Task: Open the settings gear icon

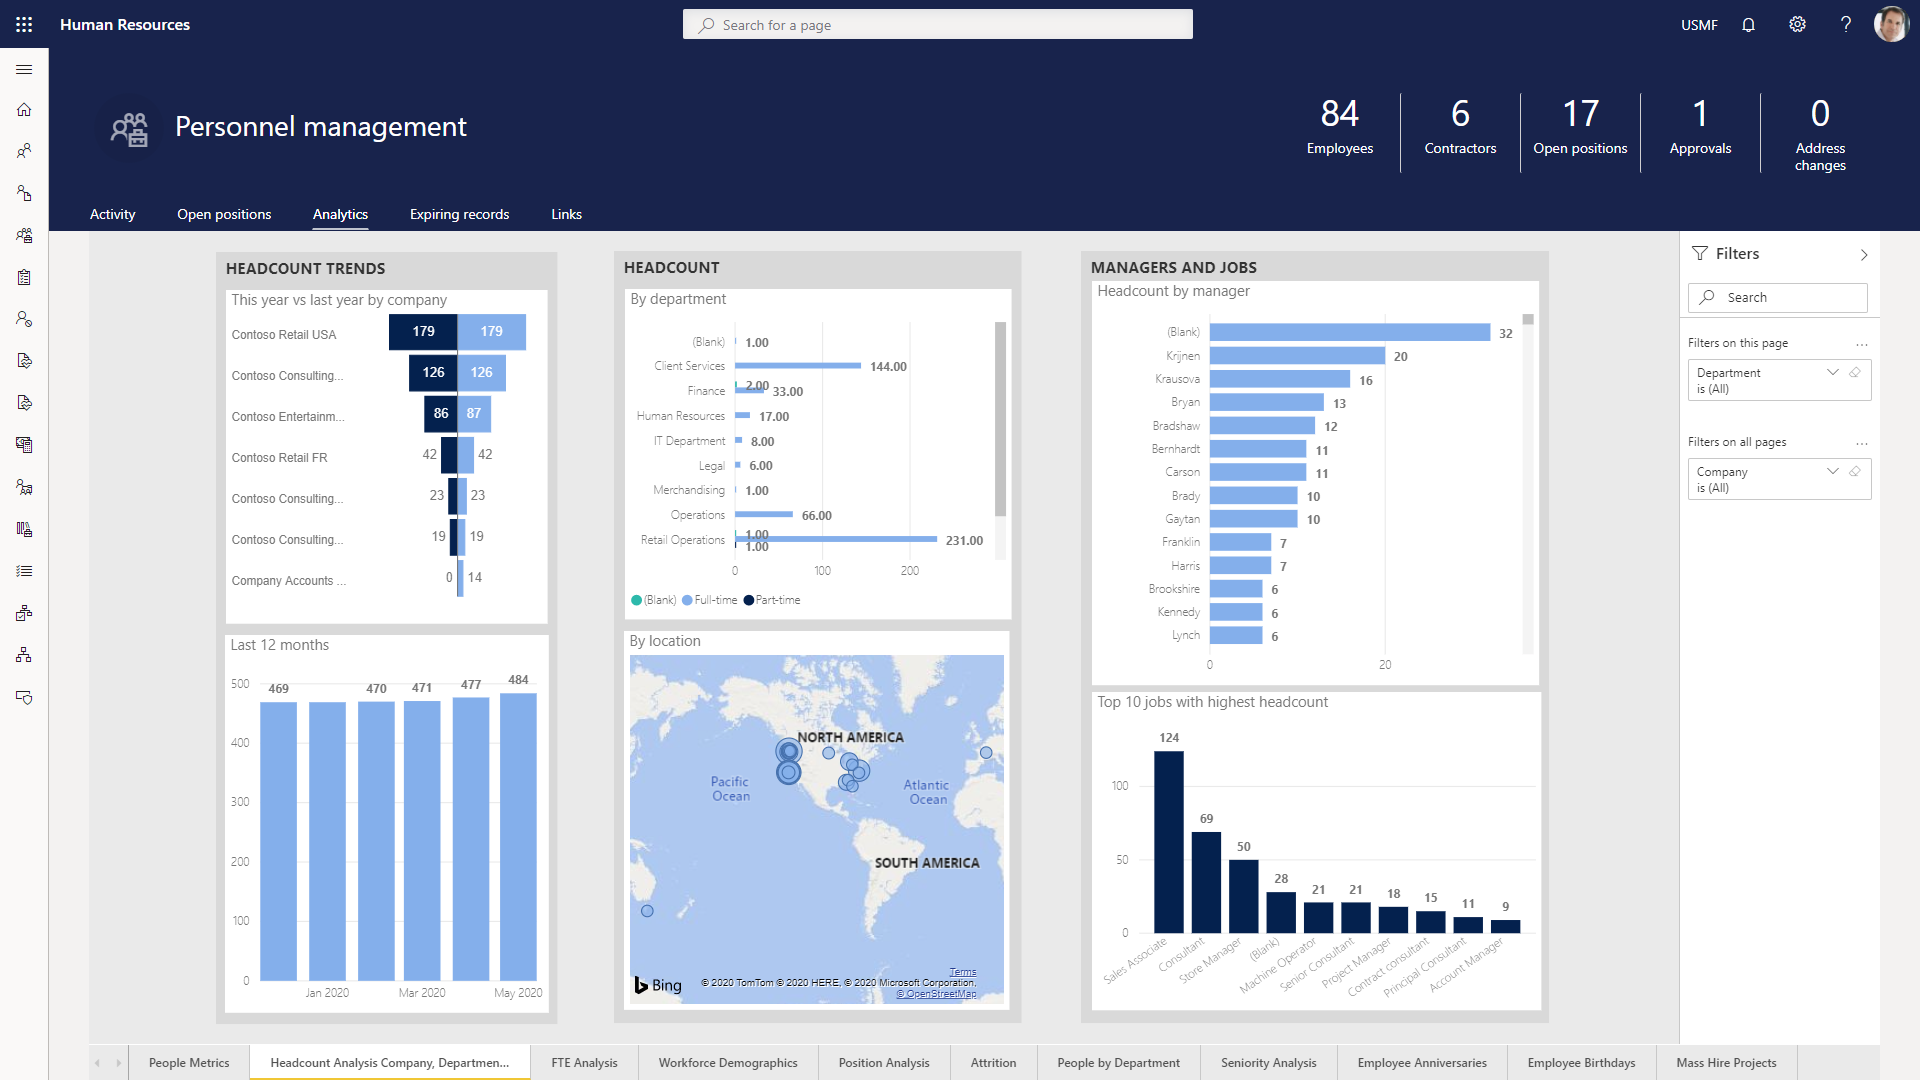Action: click(1797, 24)
